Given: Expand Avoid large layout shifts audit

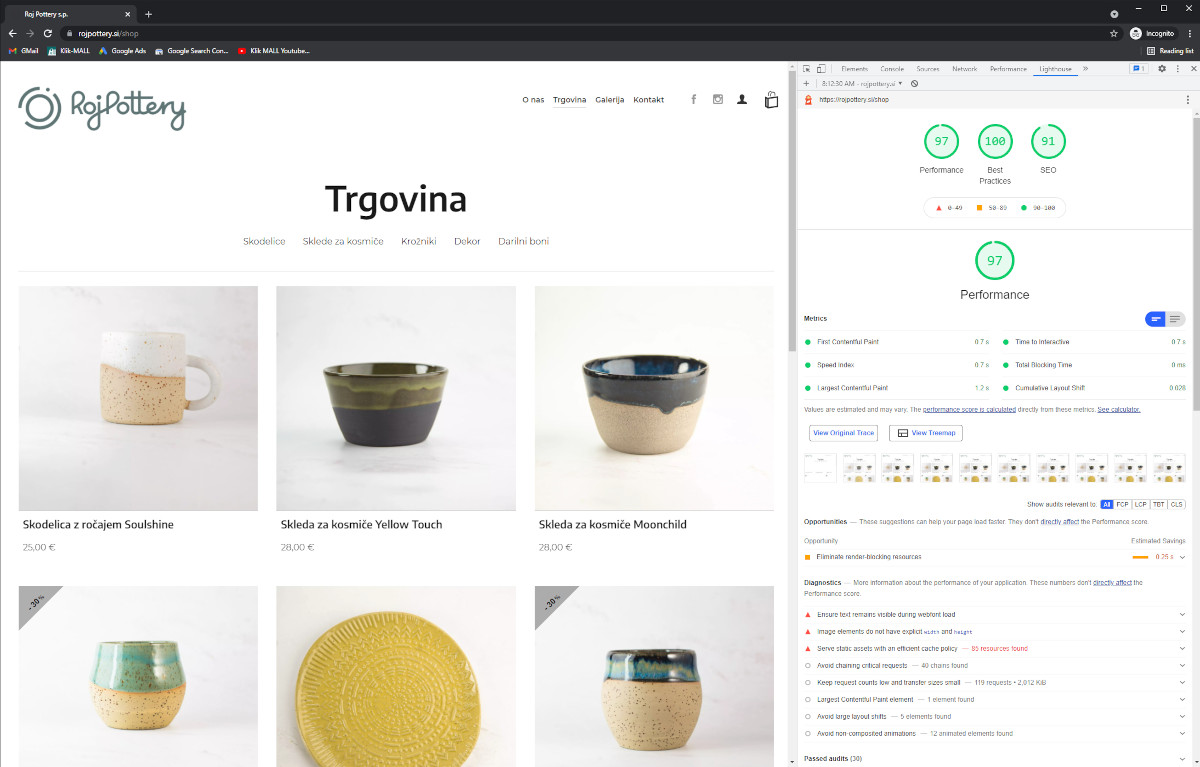Looking at the screenshot, I should point(995,717).
